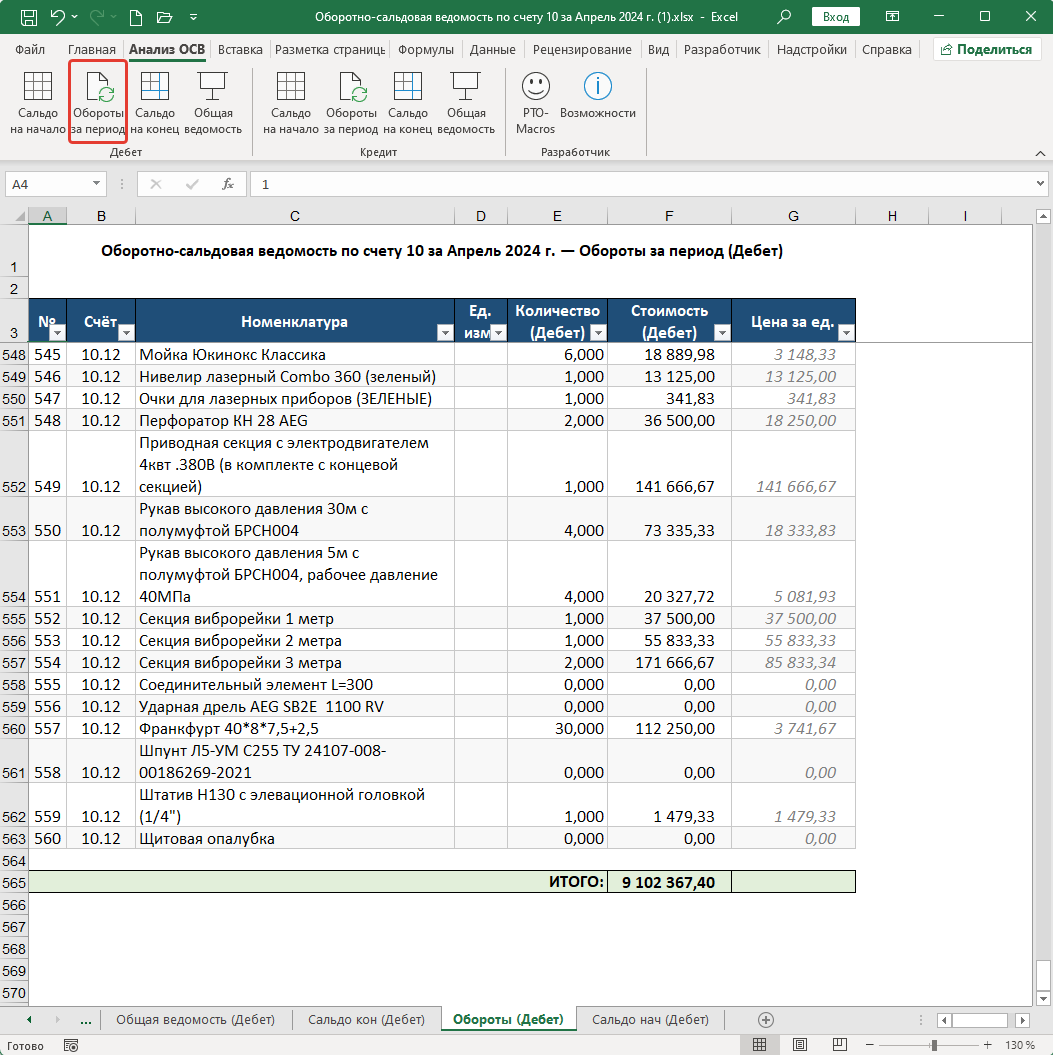The width and height of the screenshot is (1053, 1055).
Task: Expand the Стоимость (Дебет) filter dropdown
Action: pyautogui.click(x=722, y=332)
